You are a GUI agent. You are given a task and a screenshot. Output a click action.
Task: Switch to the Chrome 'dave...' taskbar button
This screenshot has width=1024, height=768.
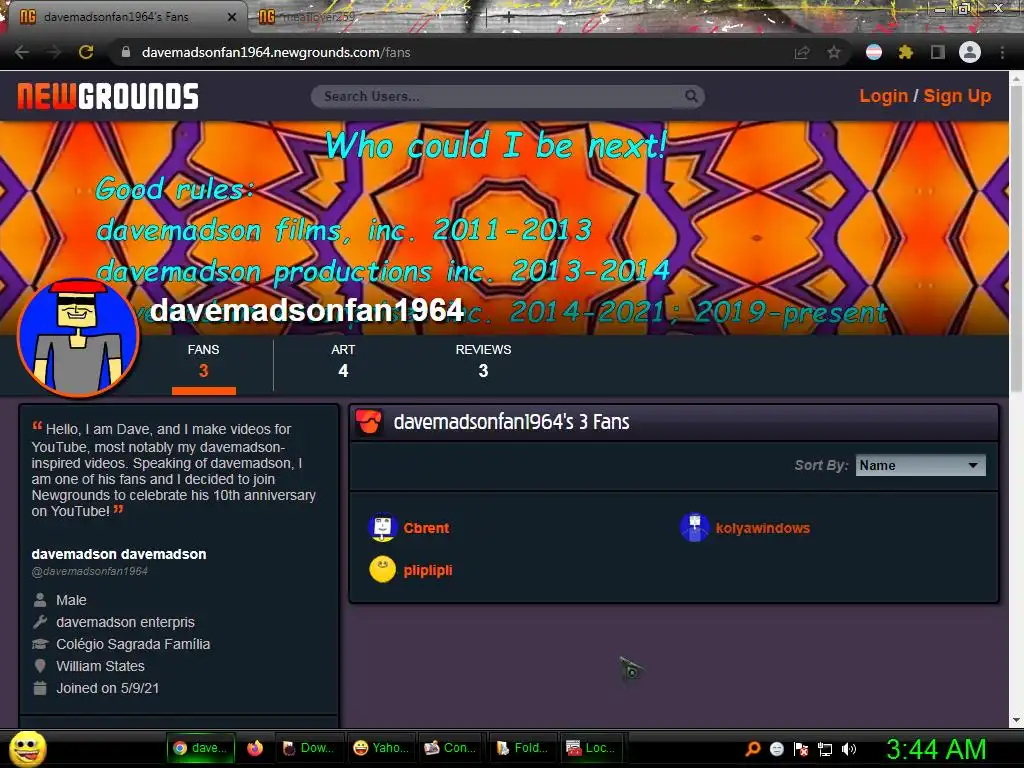click(x=200, y=748)
